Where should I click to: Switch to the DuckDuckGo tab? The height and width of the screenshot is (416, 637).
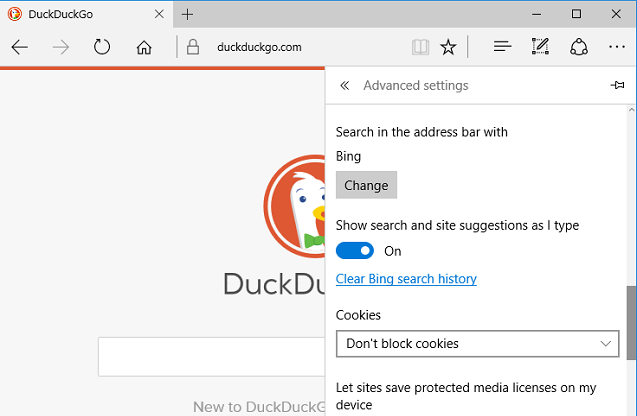pos(86,14)
